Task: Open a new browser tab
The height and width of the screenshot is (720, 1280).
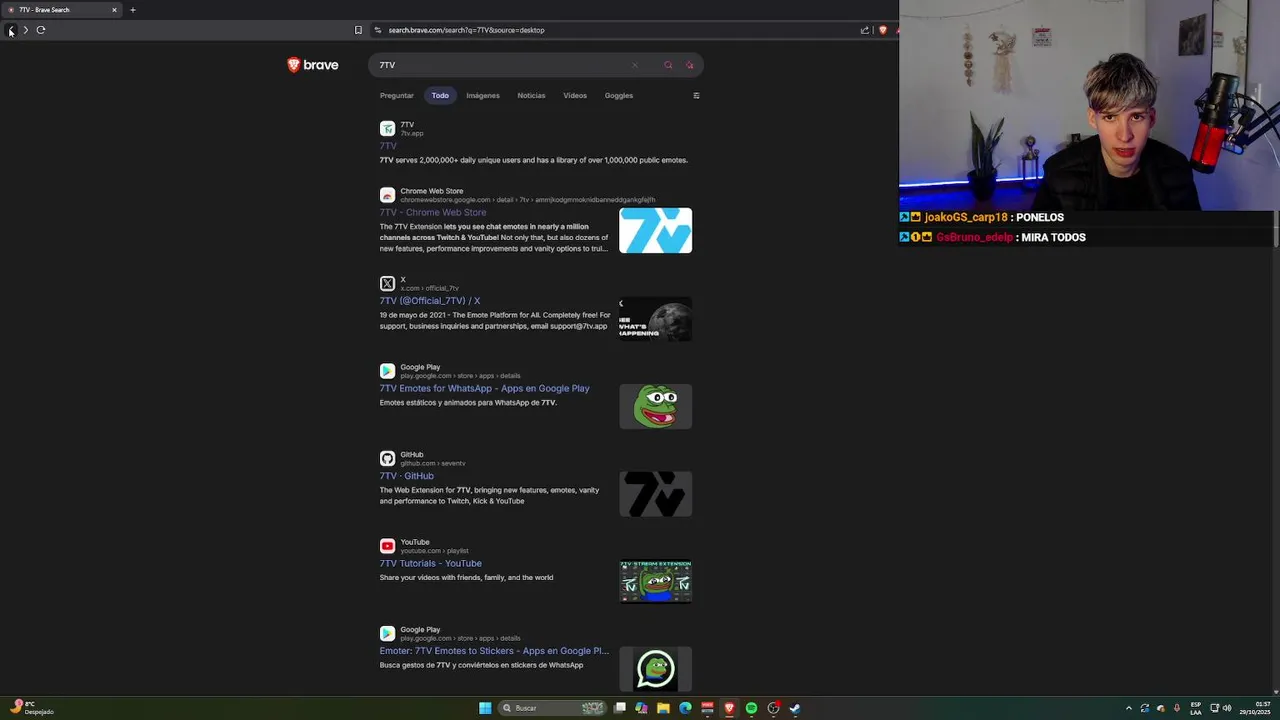Action: (132, 10)
